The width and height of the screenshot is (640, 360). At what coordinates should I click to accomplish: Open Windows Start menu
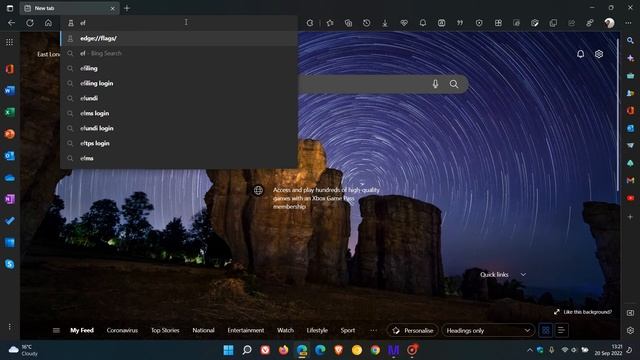229,350
